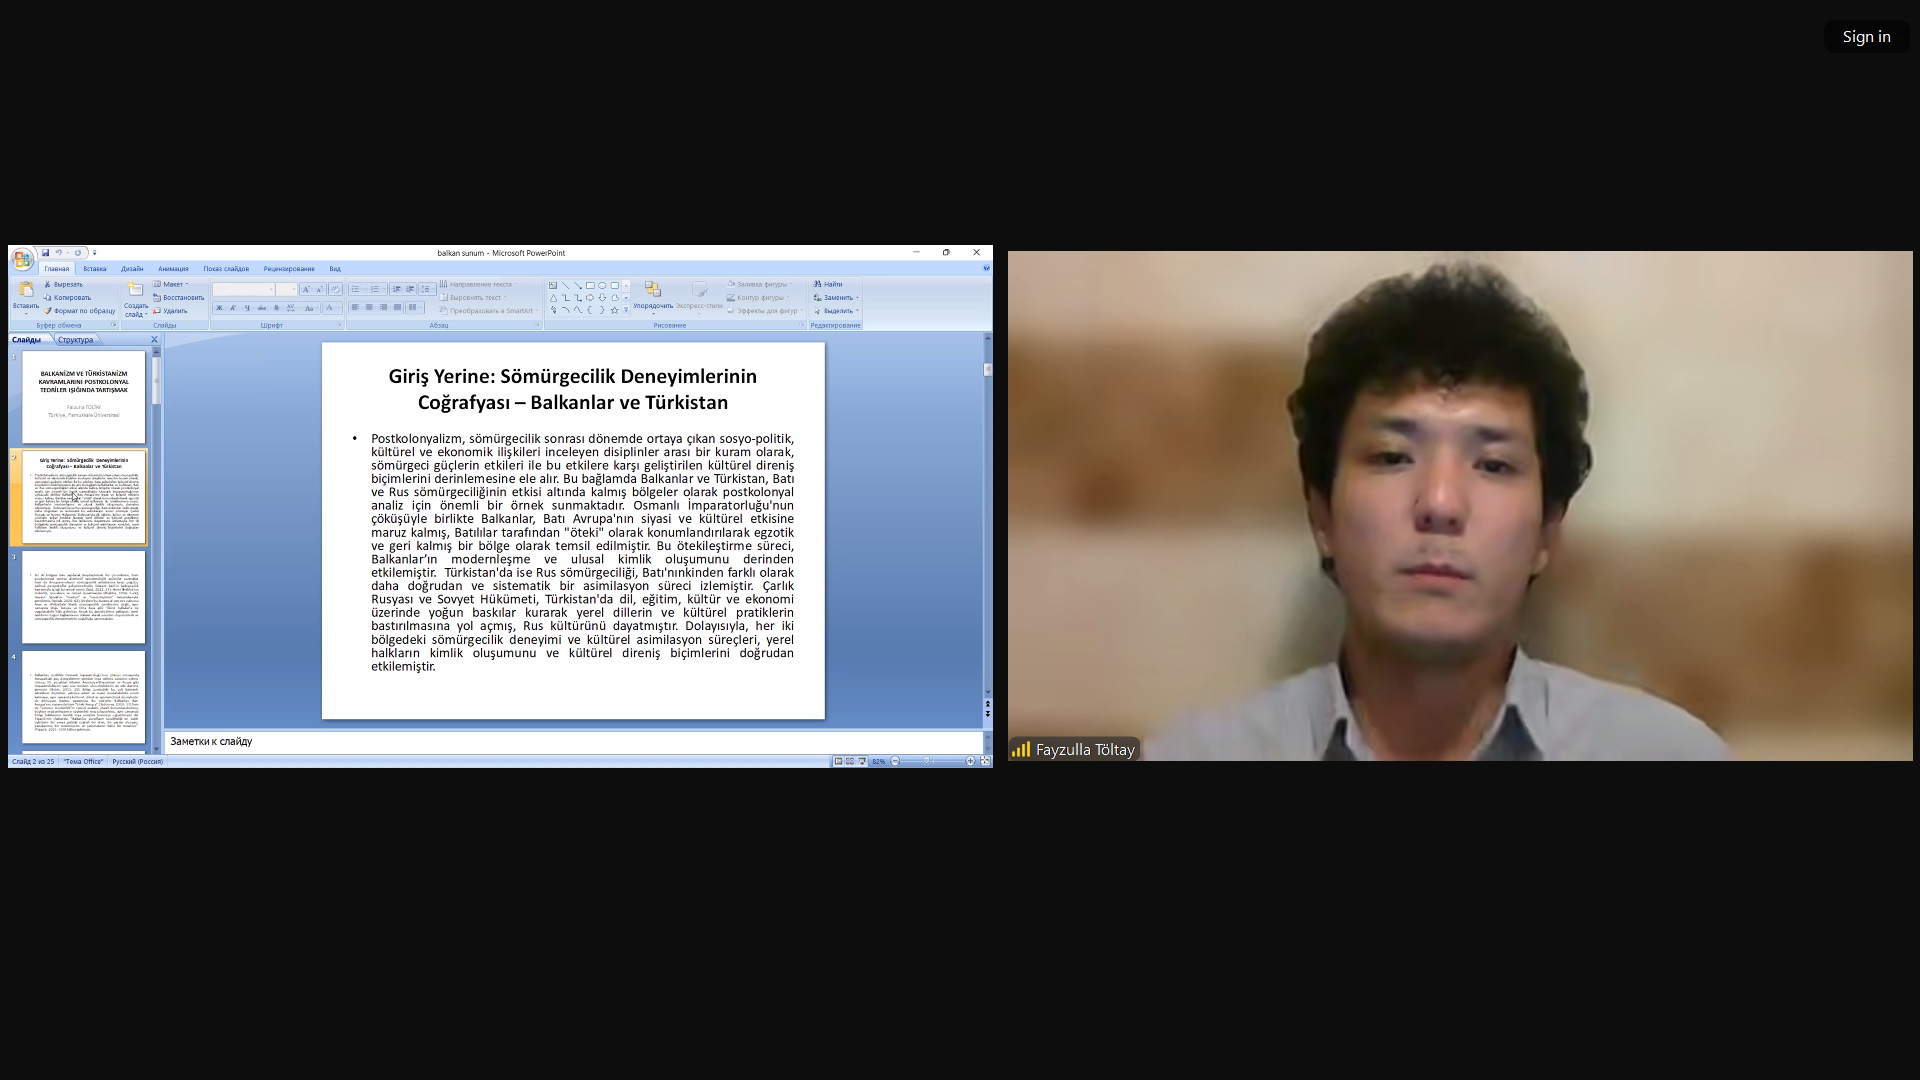Toggle center text alignment
Image resolution: width=1920 pixels, height=1080 pixels.
[369, 308]
